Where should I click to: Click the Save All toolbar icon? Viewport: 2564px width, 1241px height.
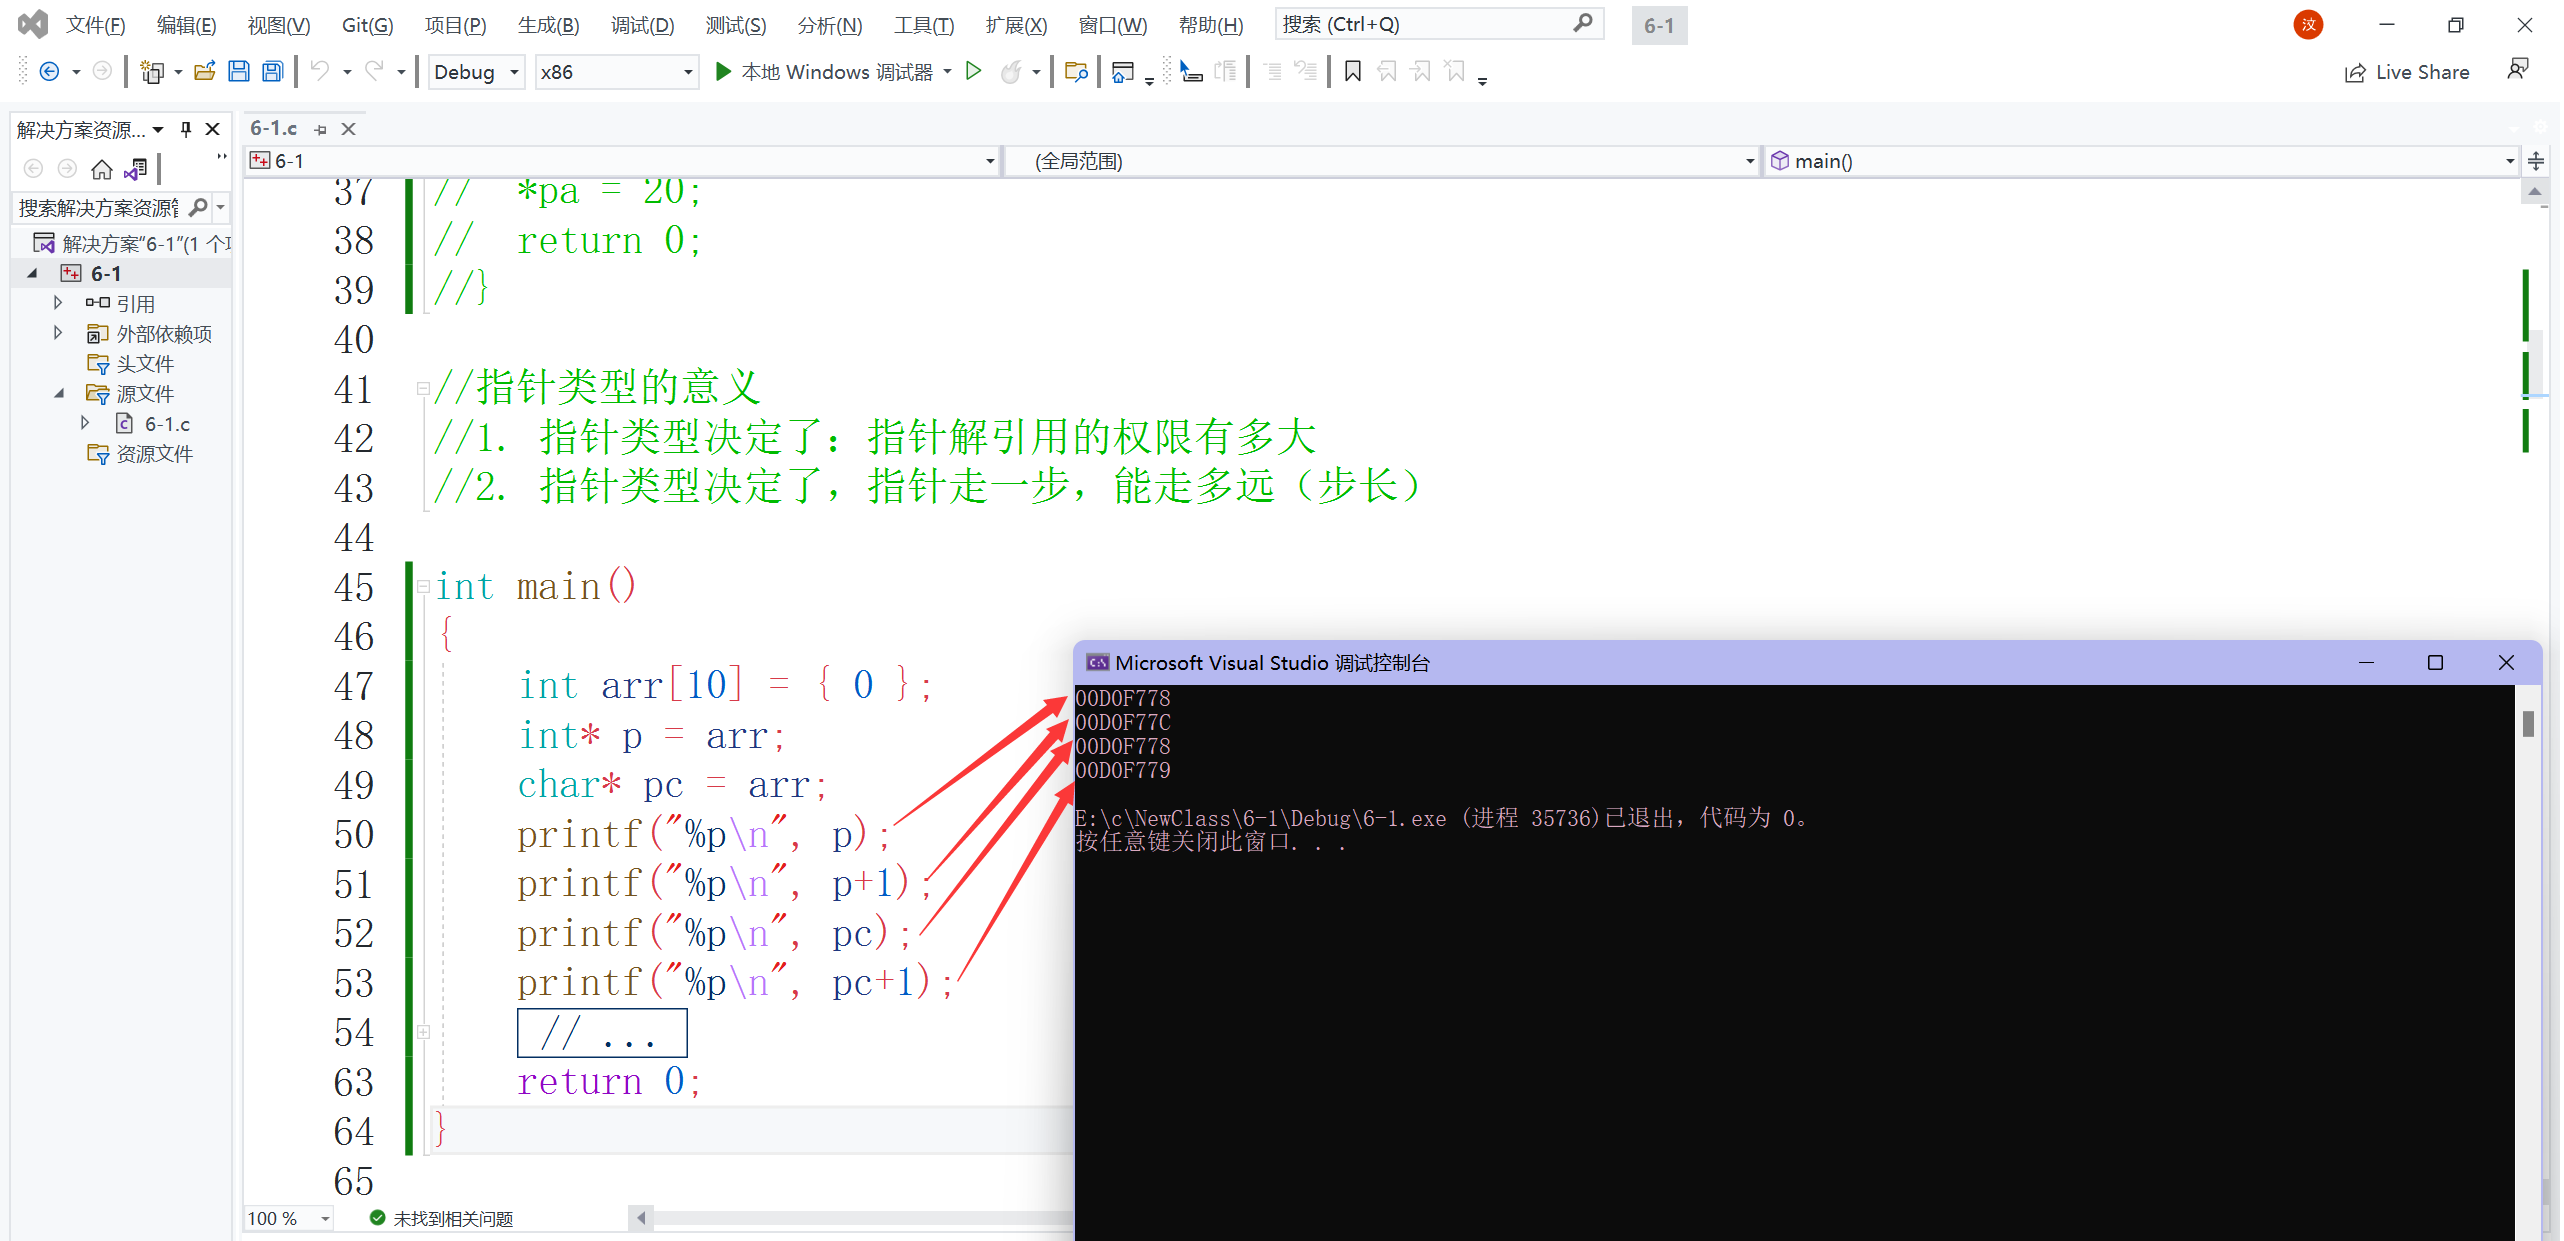[272, 72]
